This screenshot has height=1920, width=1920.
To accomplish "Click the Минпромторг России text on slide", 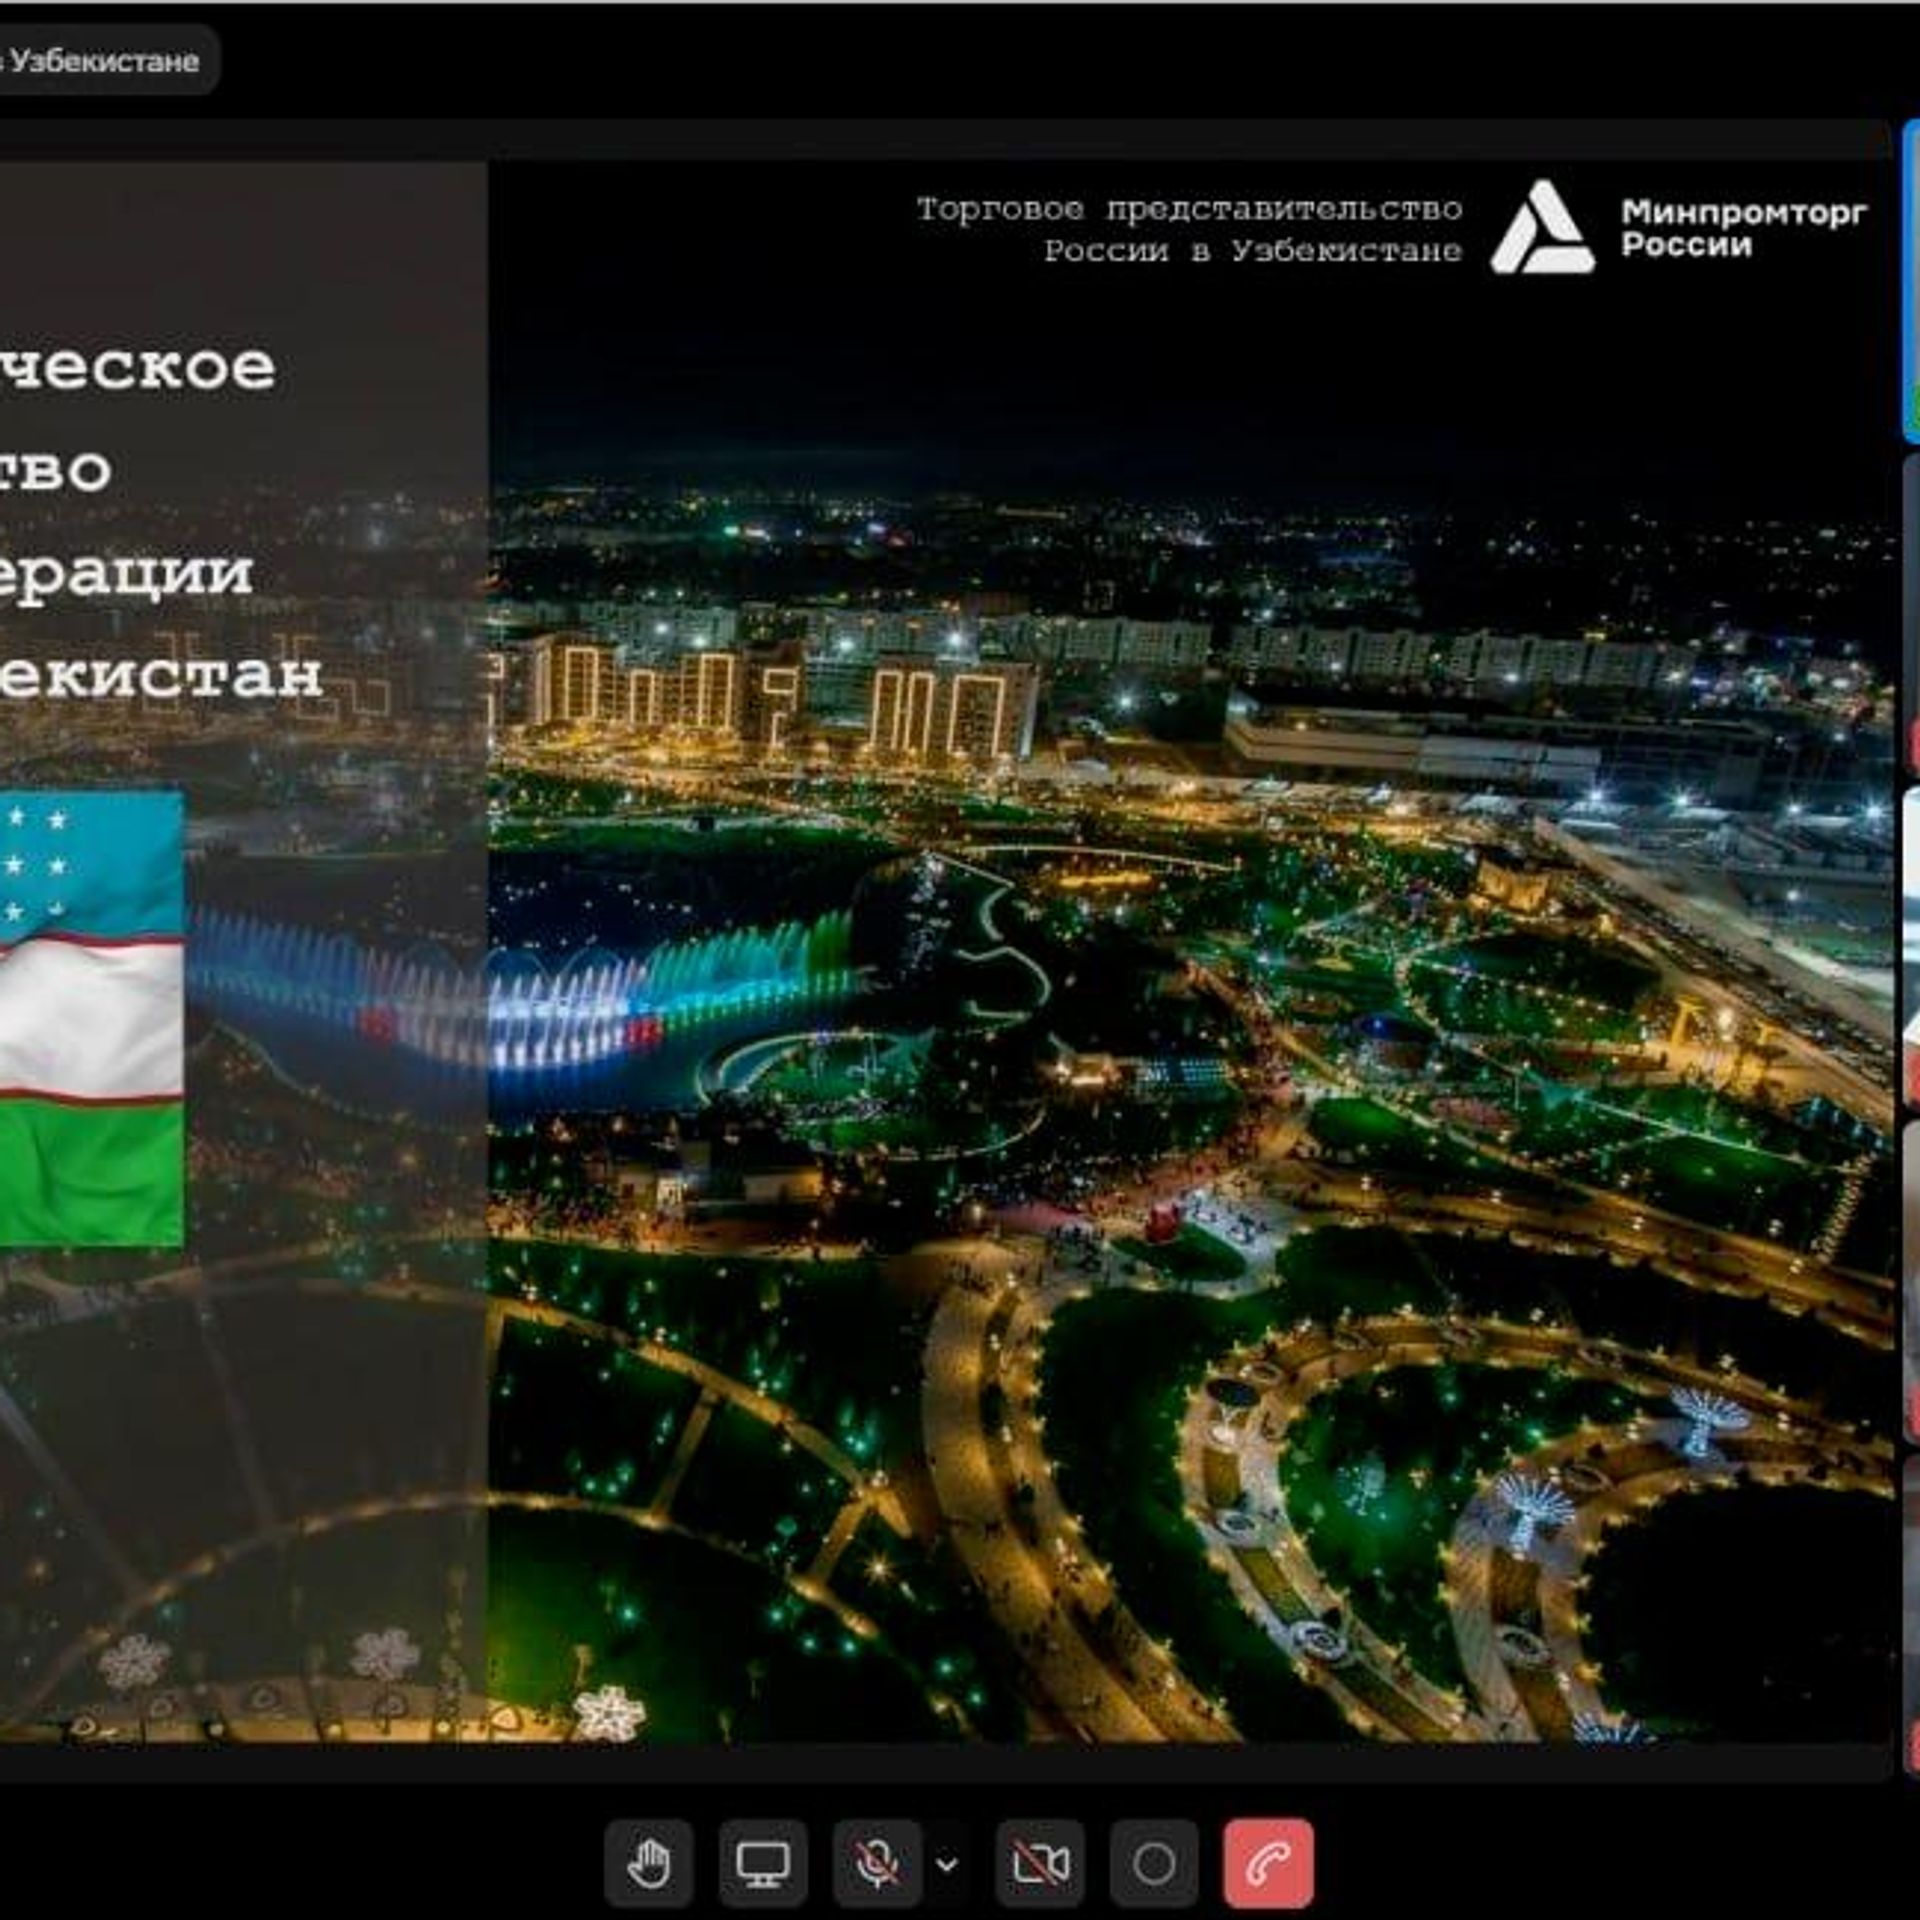I will (x=1743, y=228).
